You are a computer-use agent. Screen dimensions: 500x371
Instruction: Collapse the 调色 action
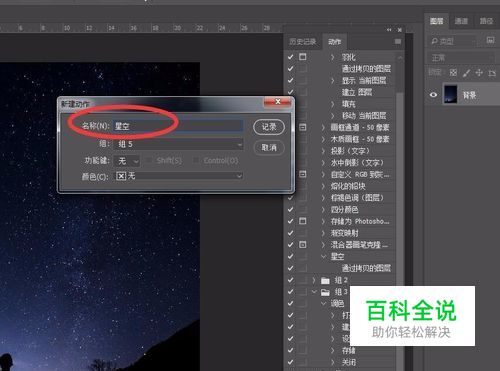coord(323,303)
